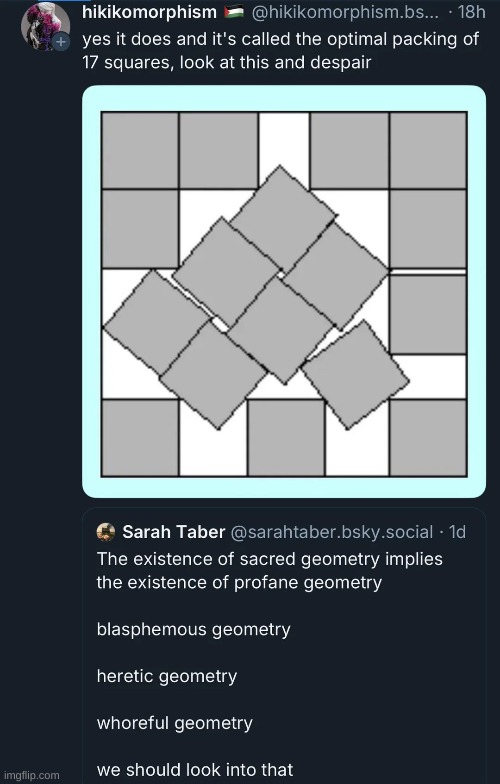Open the 17 squares packing image
This screenshot has height=784, width=500.
(x=284, y=292)
